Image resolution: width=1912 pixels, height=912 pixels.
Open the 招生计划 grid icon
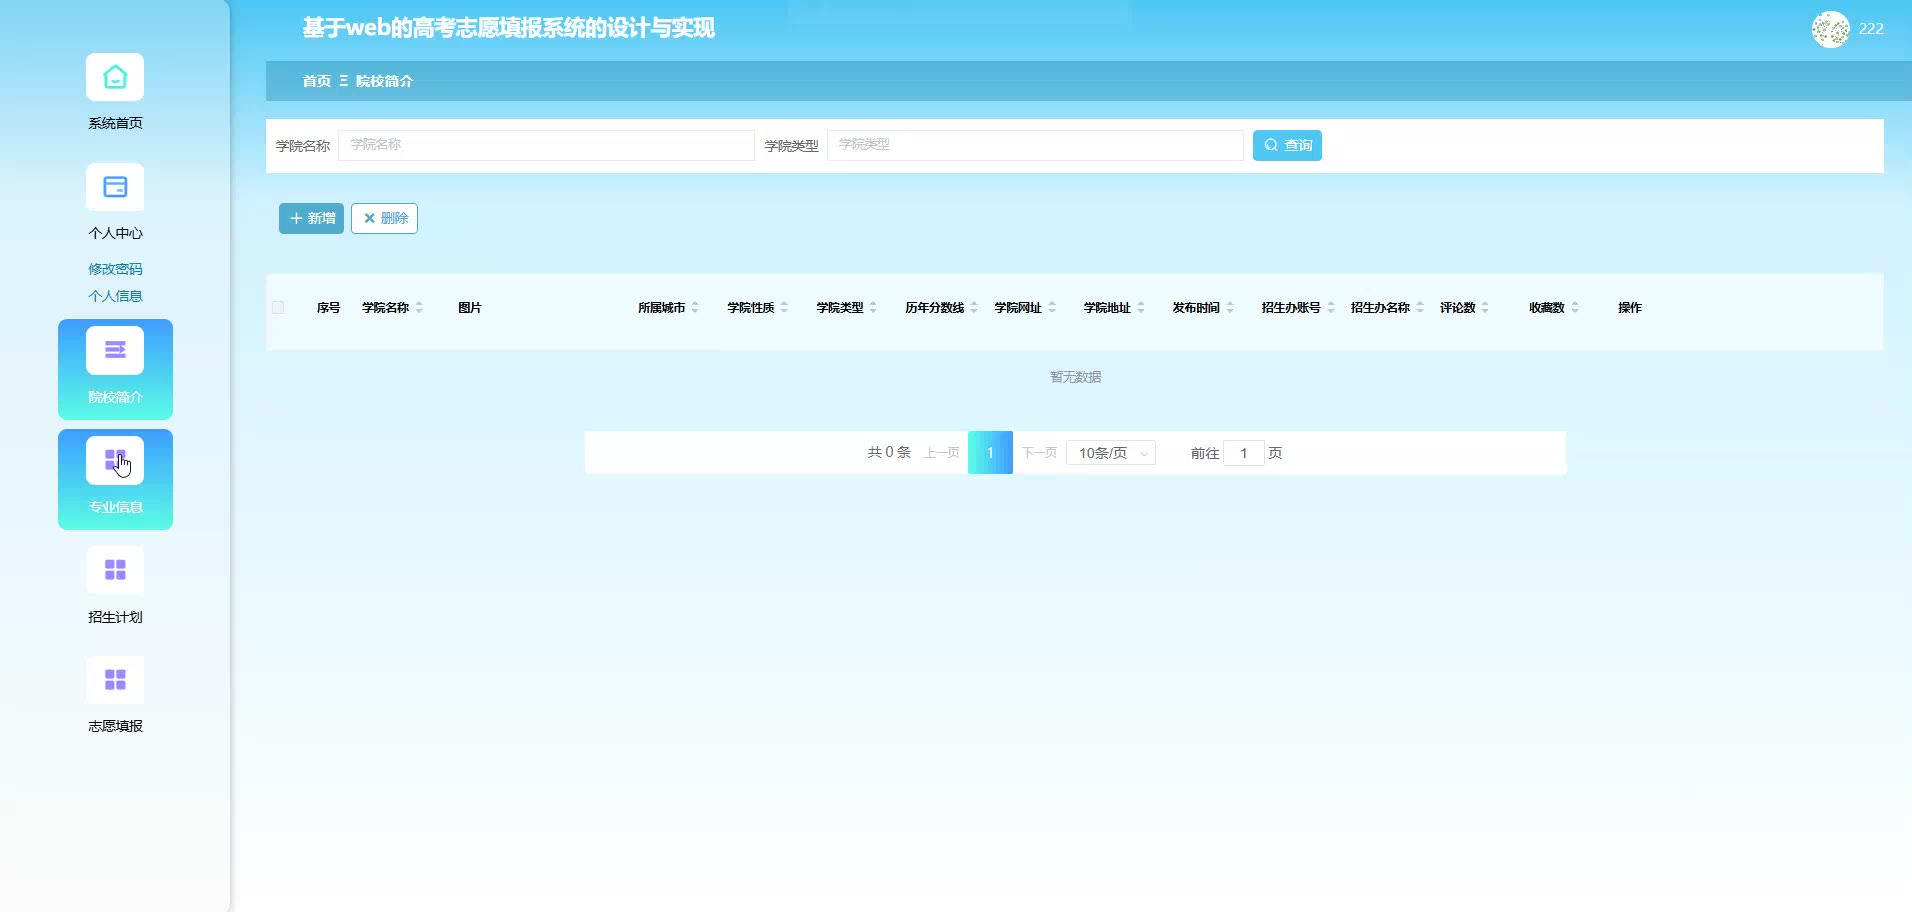[x=115, y=570]
